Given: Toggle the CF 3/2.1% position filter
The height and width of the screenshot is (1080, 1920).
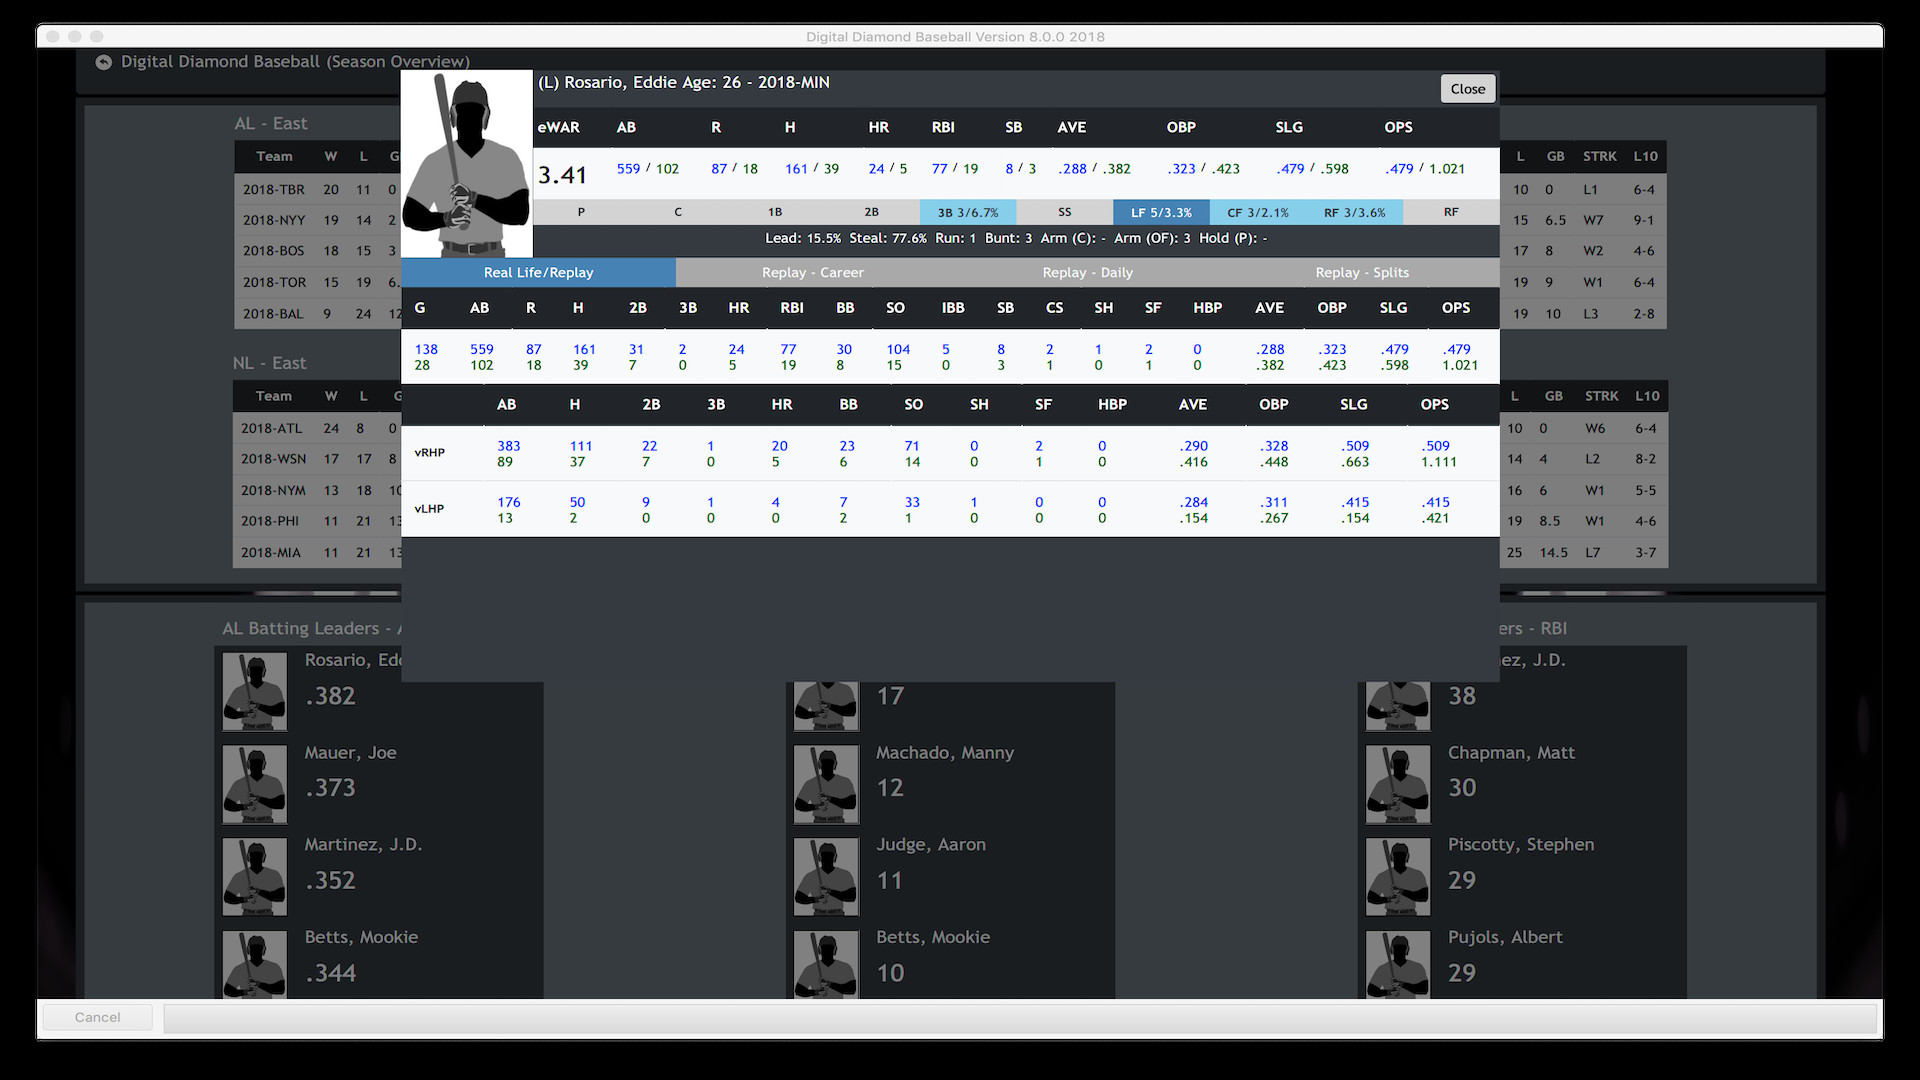Looking at the screenshot, I should [x=1258, y=212].
